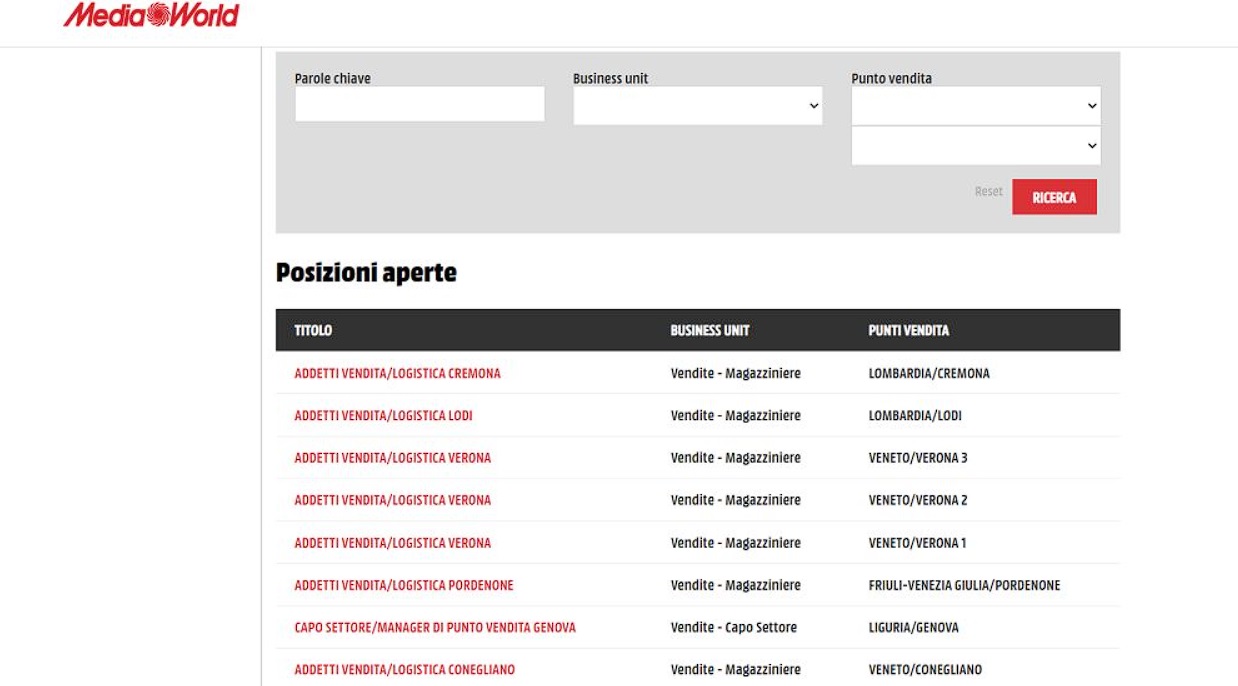
Task: Select FRIULI-VENEZIA GIULIA/PORDENONE cell
Action: pos(964,585)
